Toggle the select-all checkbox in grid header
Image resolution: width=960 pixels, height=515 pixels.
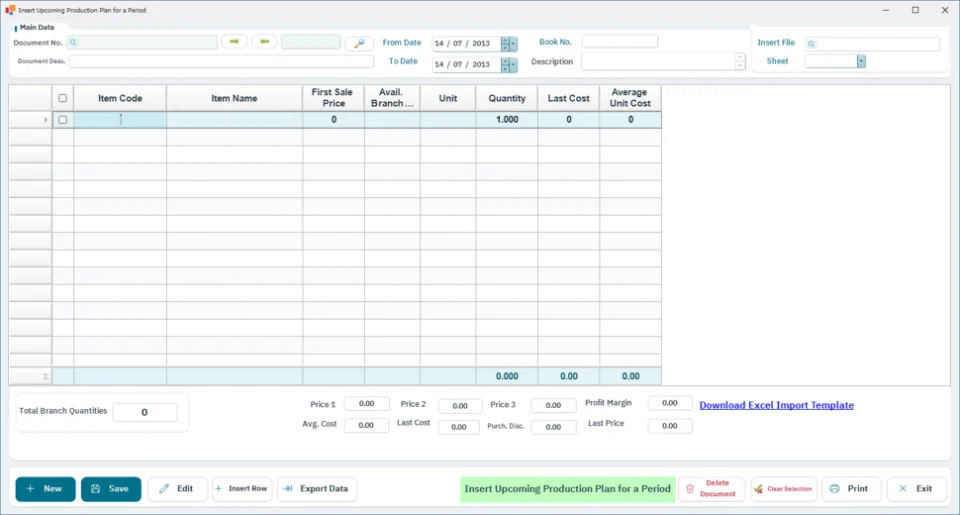click(62, 98)
